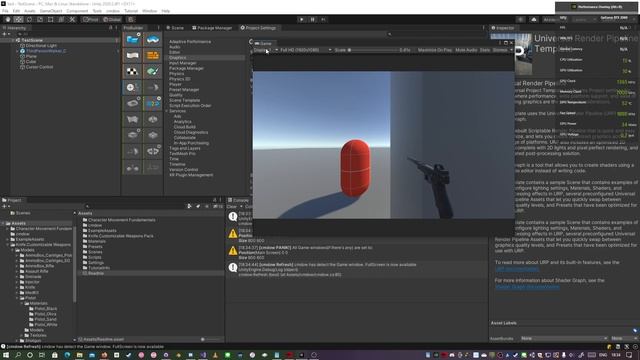Select the Rect tool in toolbar
Image resolution: width=640 pixels, height=360 pixels.
pyautogui.click(x=51, y=20)
